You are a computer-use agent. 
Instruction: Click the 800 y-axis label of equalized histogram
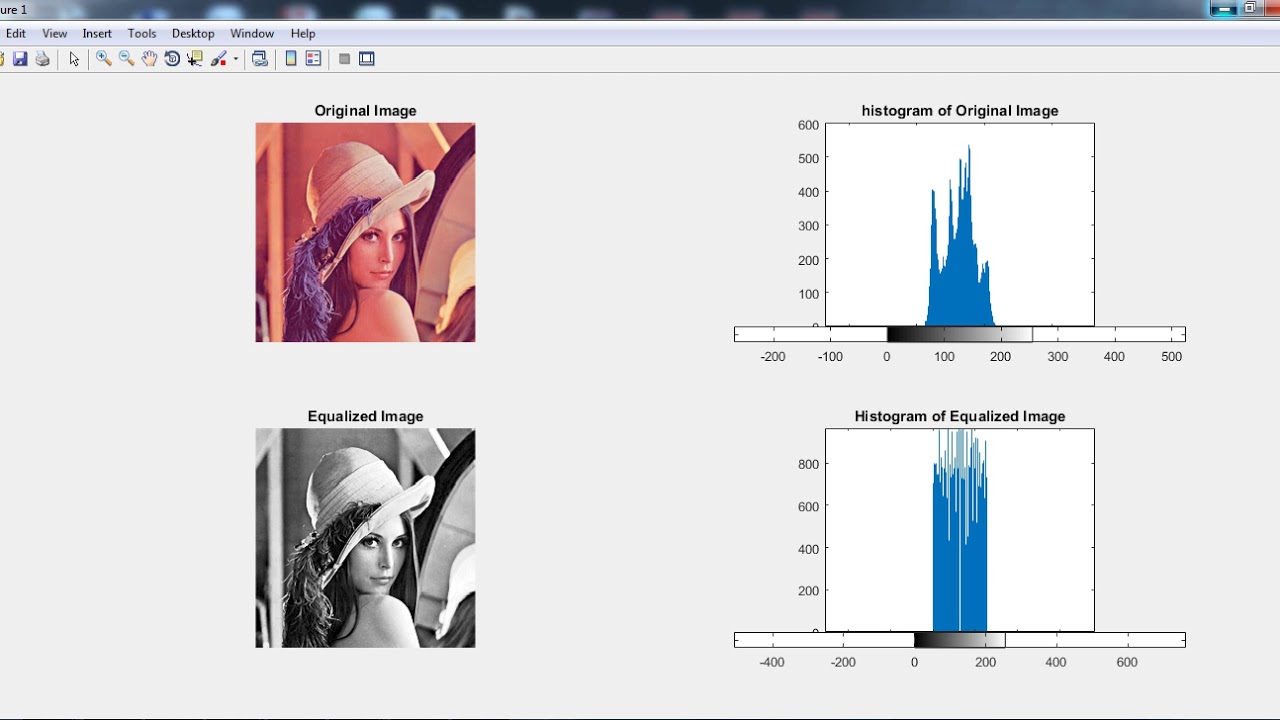(x=808, y=464)
